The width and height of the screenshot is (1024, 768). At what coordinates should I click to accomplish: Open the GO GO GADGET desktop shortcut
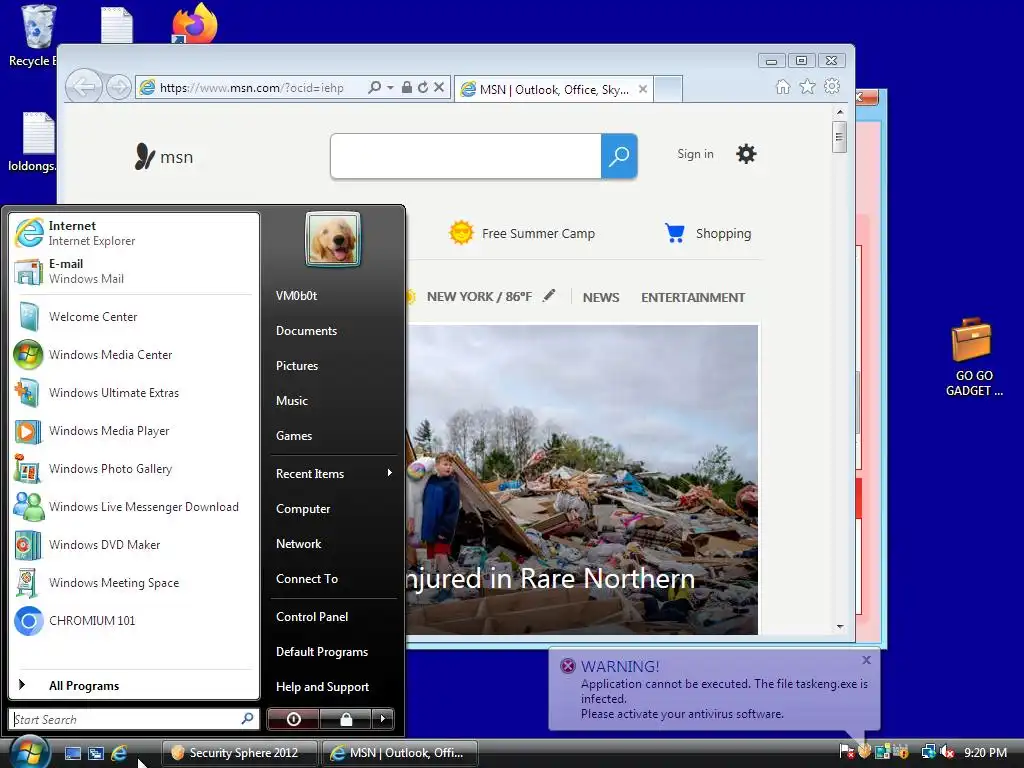click(x=974, y=357)
